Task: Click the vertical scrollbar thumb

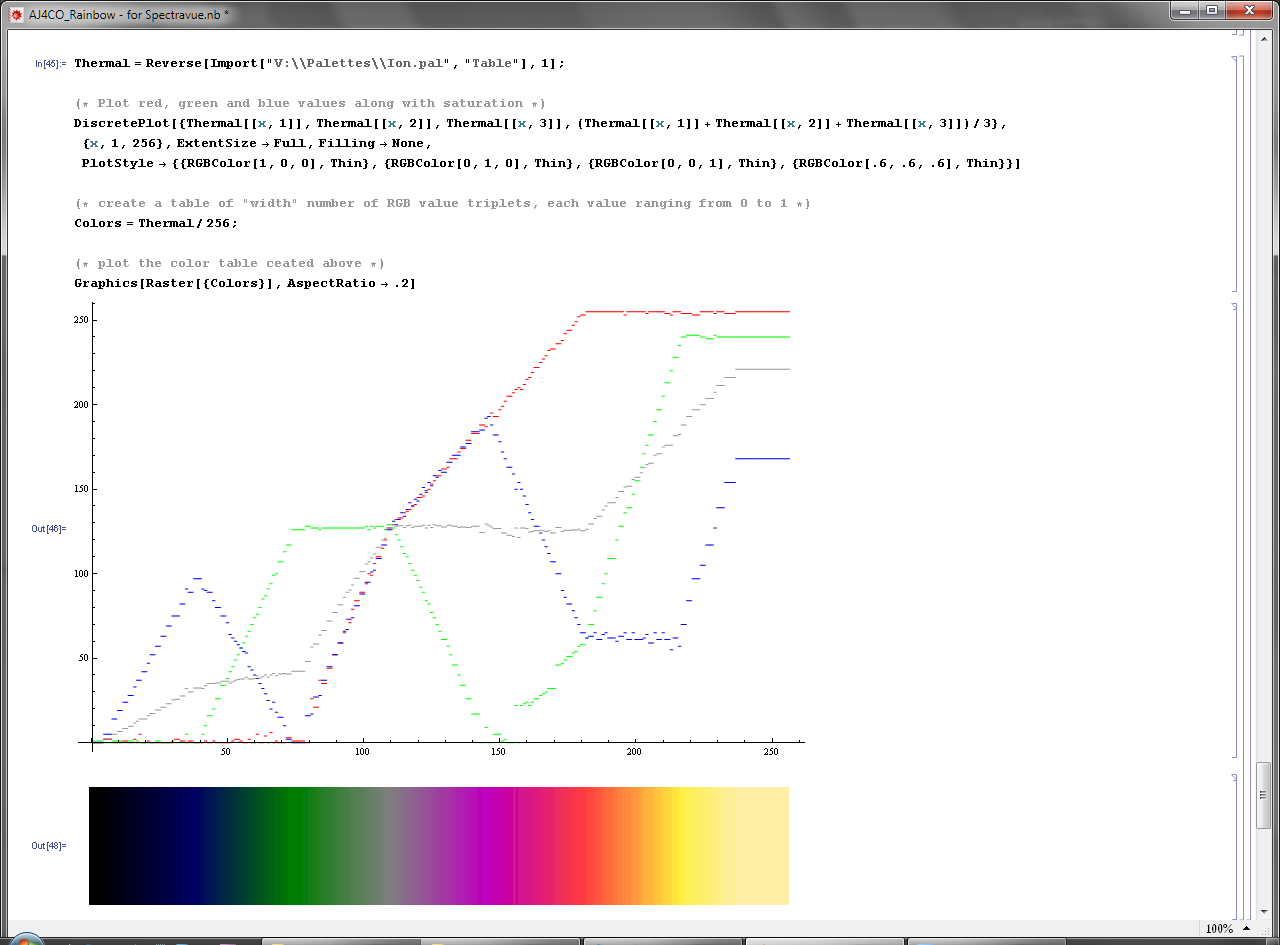Action: [x=1264, y=795]
